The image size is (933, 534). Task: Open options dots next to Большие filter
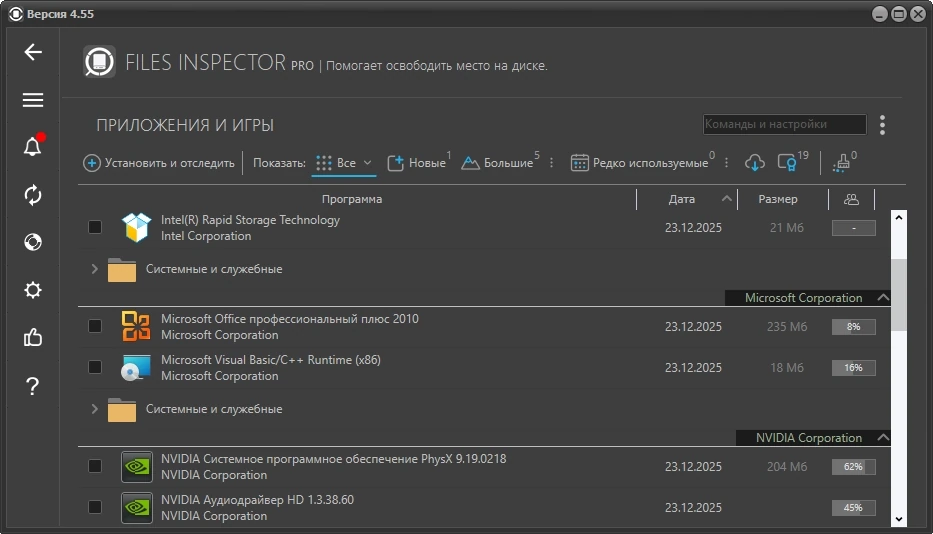[x=552, y=163]
